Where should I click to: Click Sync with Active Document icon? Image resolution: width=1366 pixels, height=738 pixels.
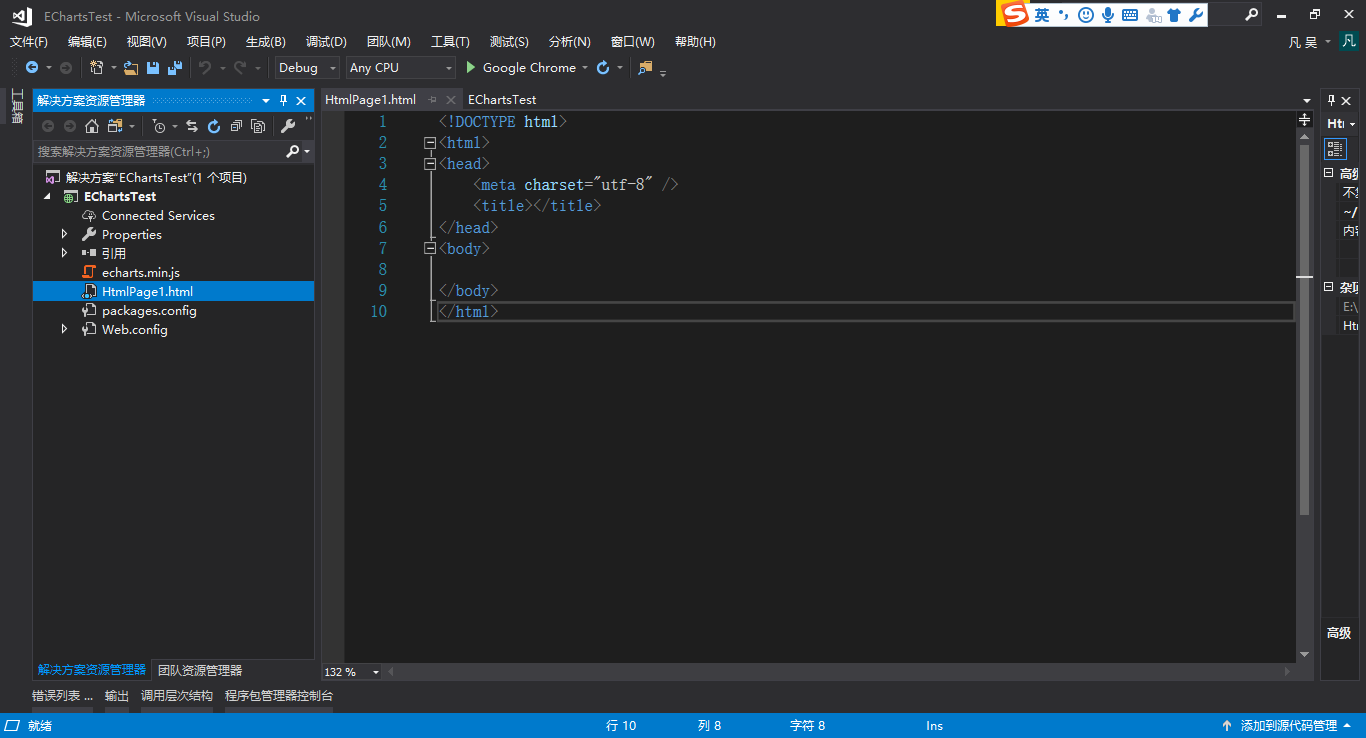click(x=192, y=126)
